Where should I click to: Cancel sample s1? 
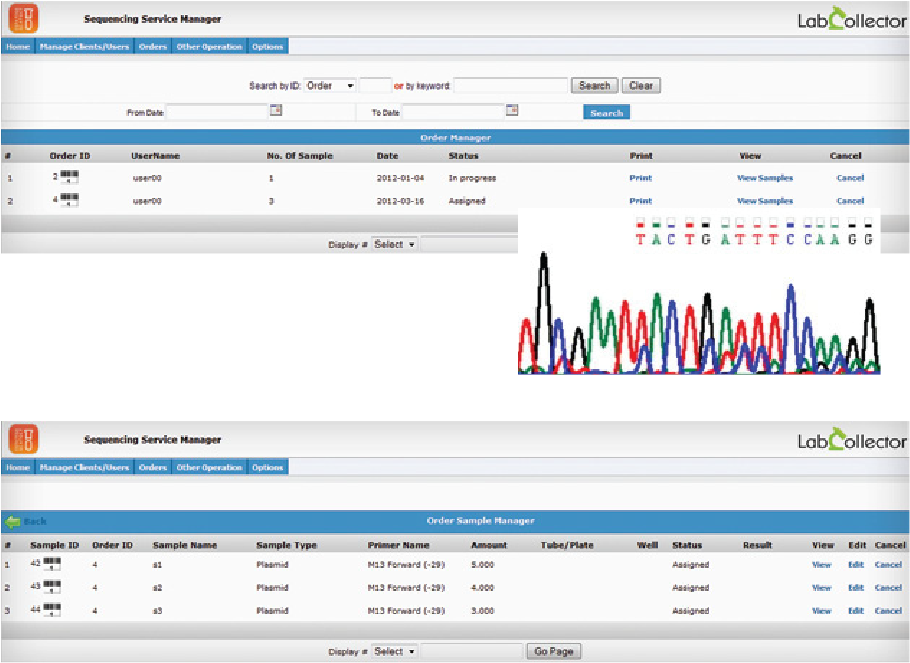(x=888, y=564)
